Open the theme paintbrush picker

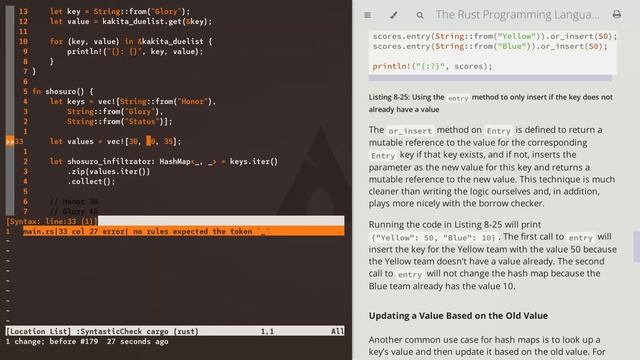tap(393, 15)
